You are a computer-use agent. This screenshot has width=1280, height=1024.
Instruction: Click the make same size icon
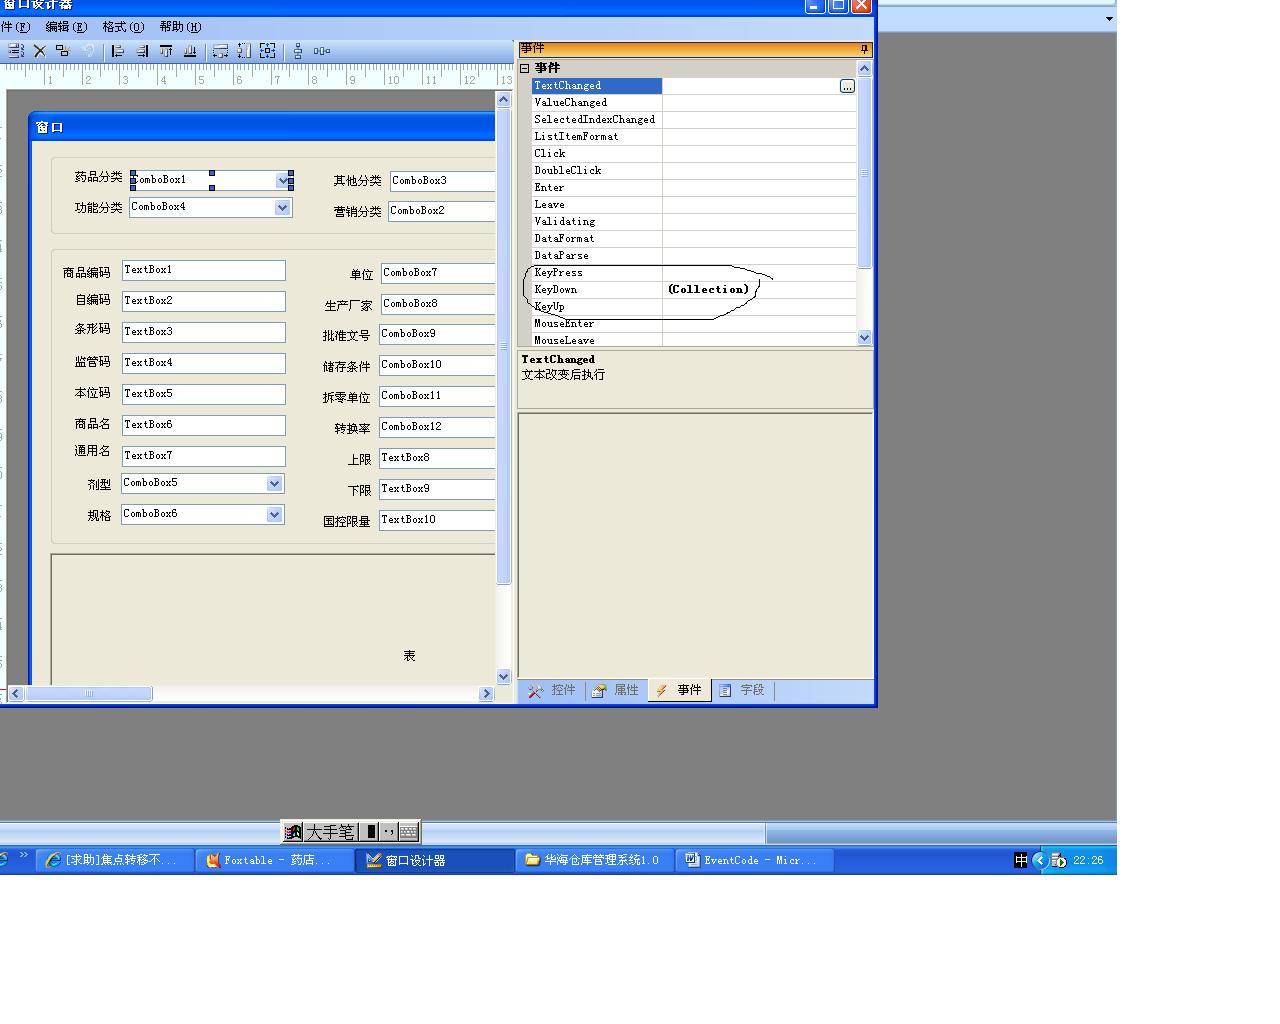268,51
